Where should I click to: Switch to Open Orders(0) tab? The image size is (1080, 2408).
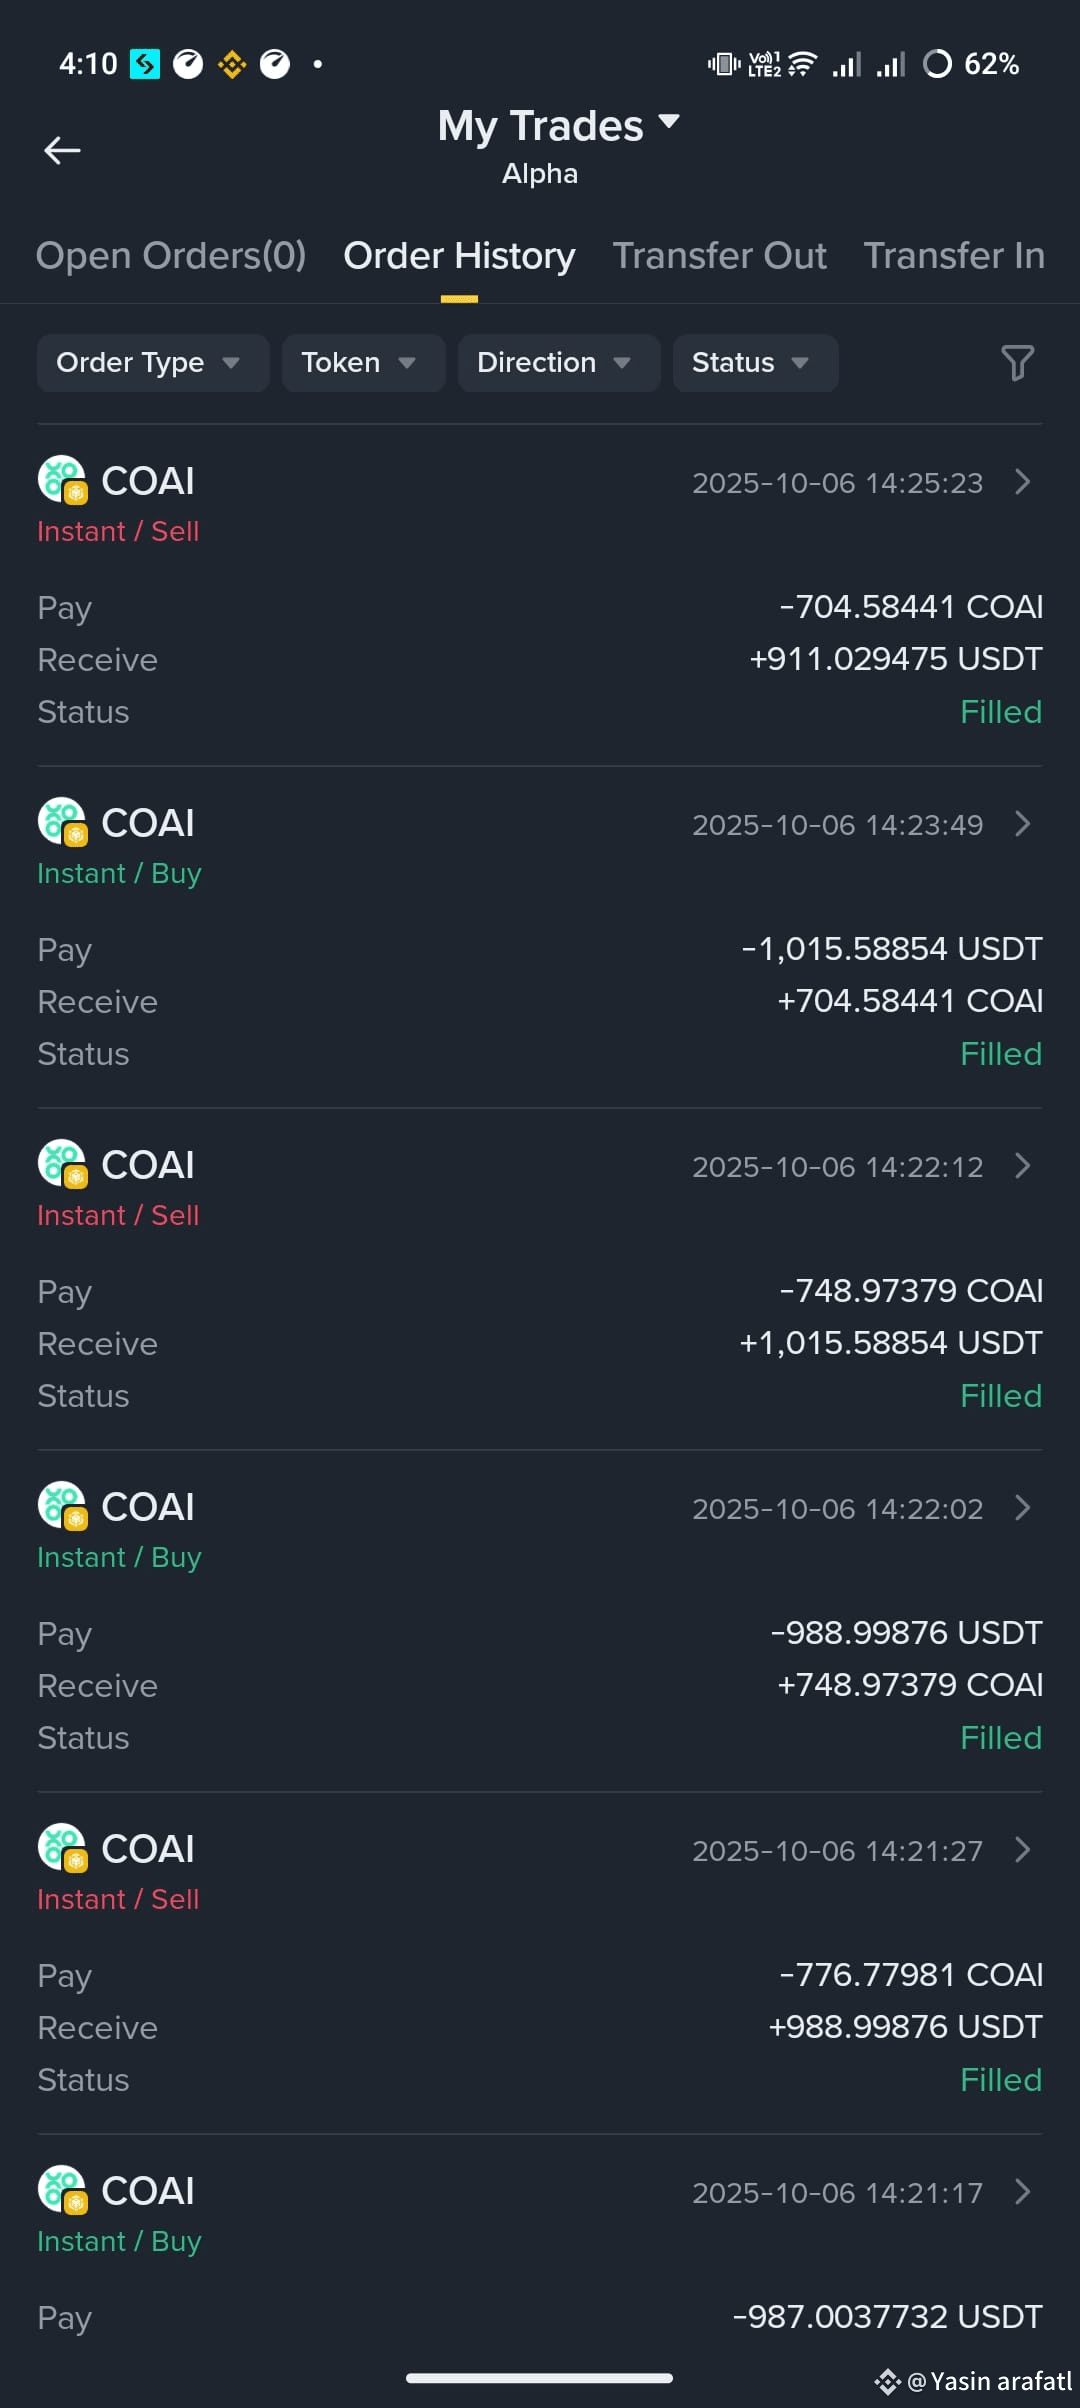tap(171, 256)
